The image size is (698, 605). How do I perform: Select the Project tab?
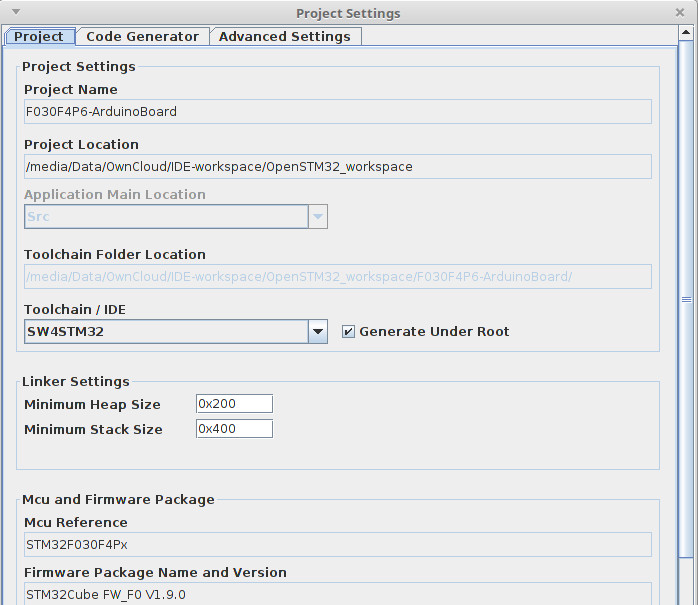click(39, 36)
